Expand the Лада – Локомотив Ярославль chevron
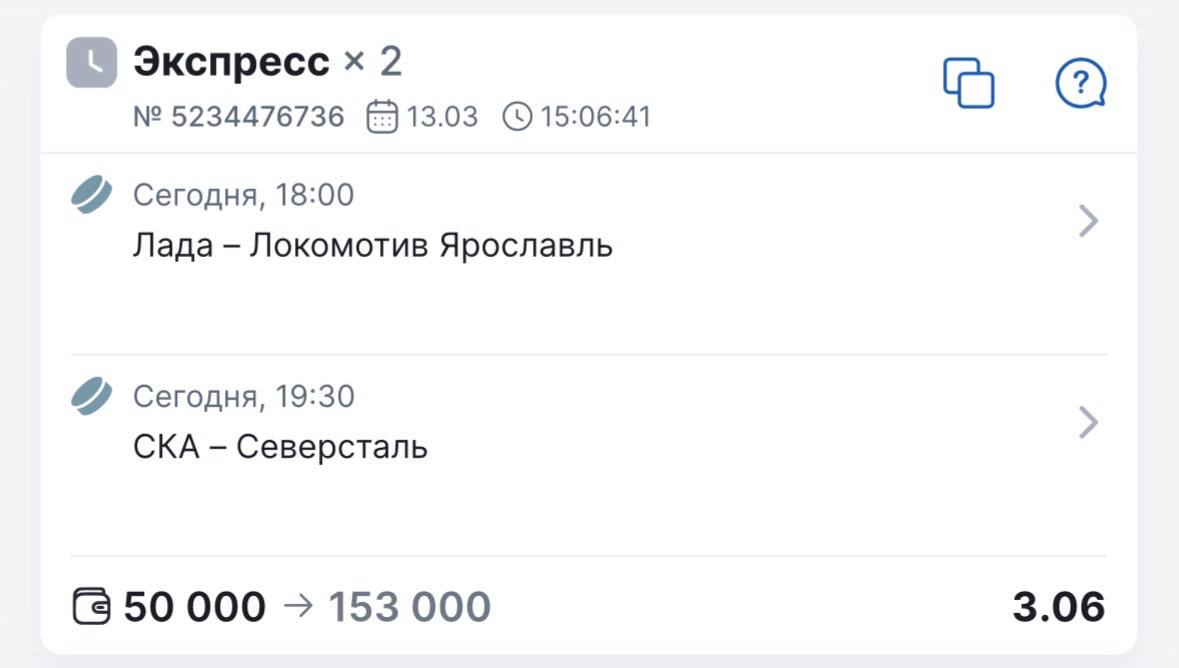 point(1089,221)
